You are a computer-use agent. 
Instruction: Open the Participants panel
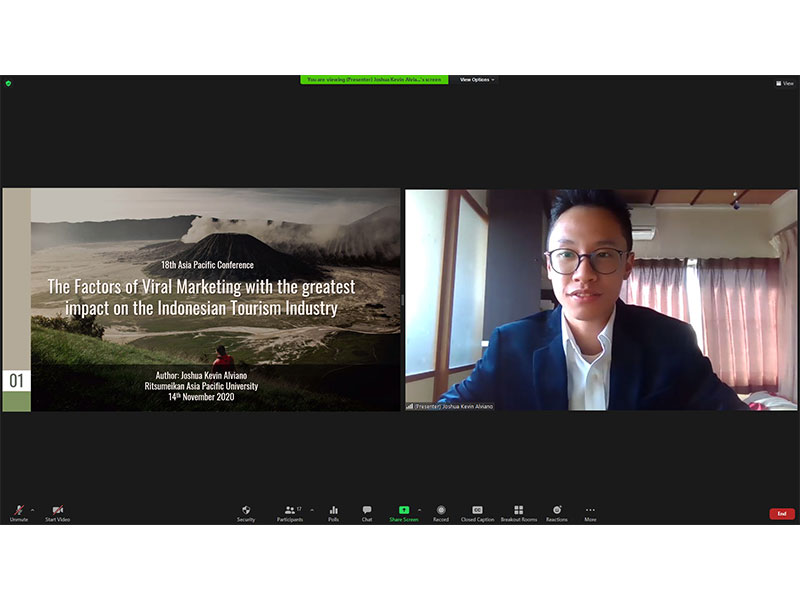point(290,512)
